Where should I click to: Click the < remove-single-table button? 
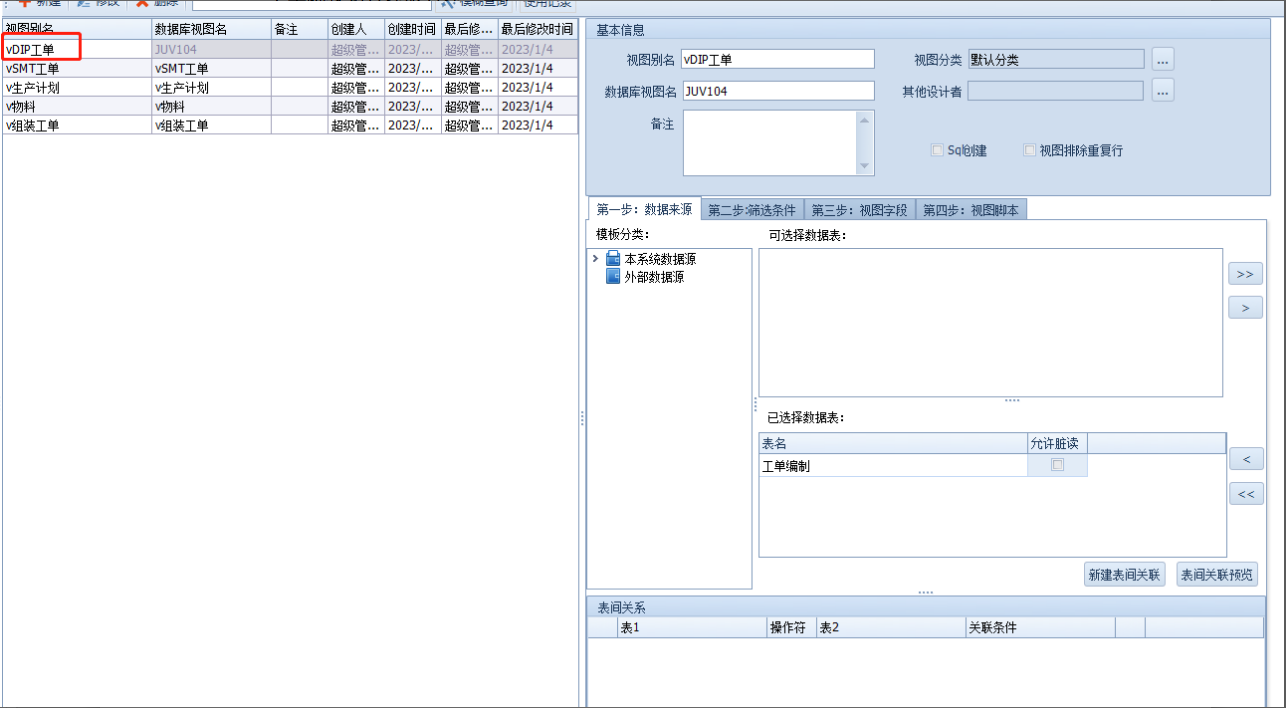[x=1245, y=459]
